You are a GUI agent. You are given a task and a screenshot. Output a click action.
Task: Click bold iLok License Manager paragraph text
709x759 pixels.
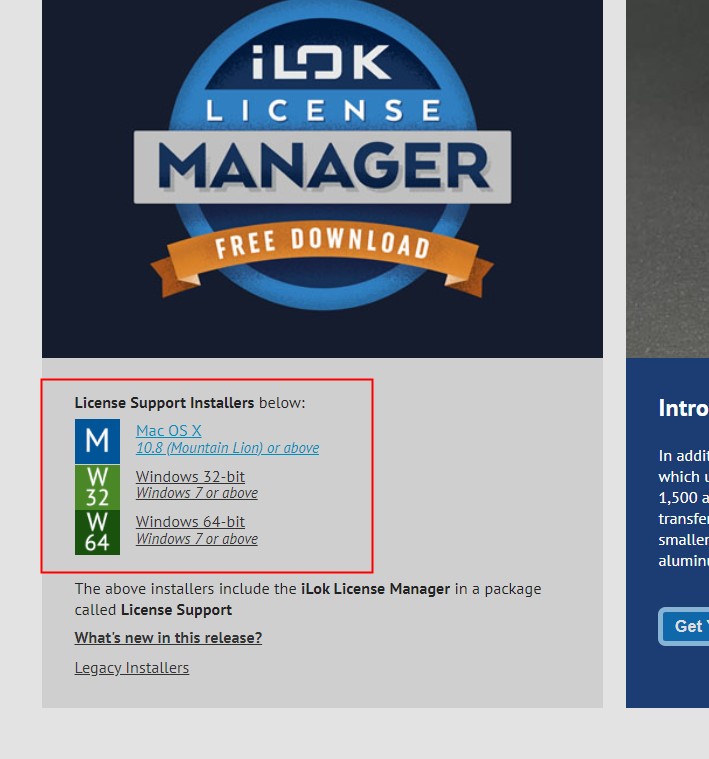376,589
